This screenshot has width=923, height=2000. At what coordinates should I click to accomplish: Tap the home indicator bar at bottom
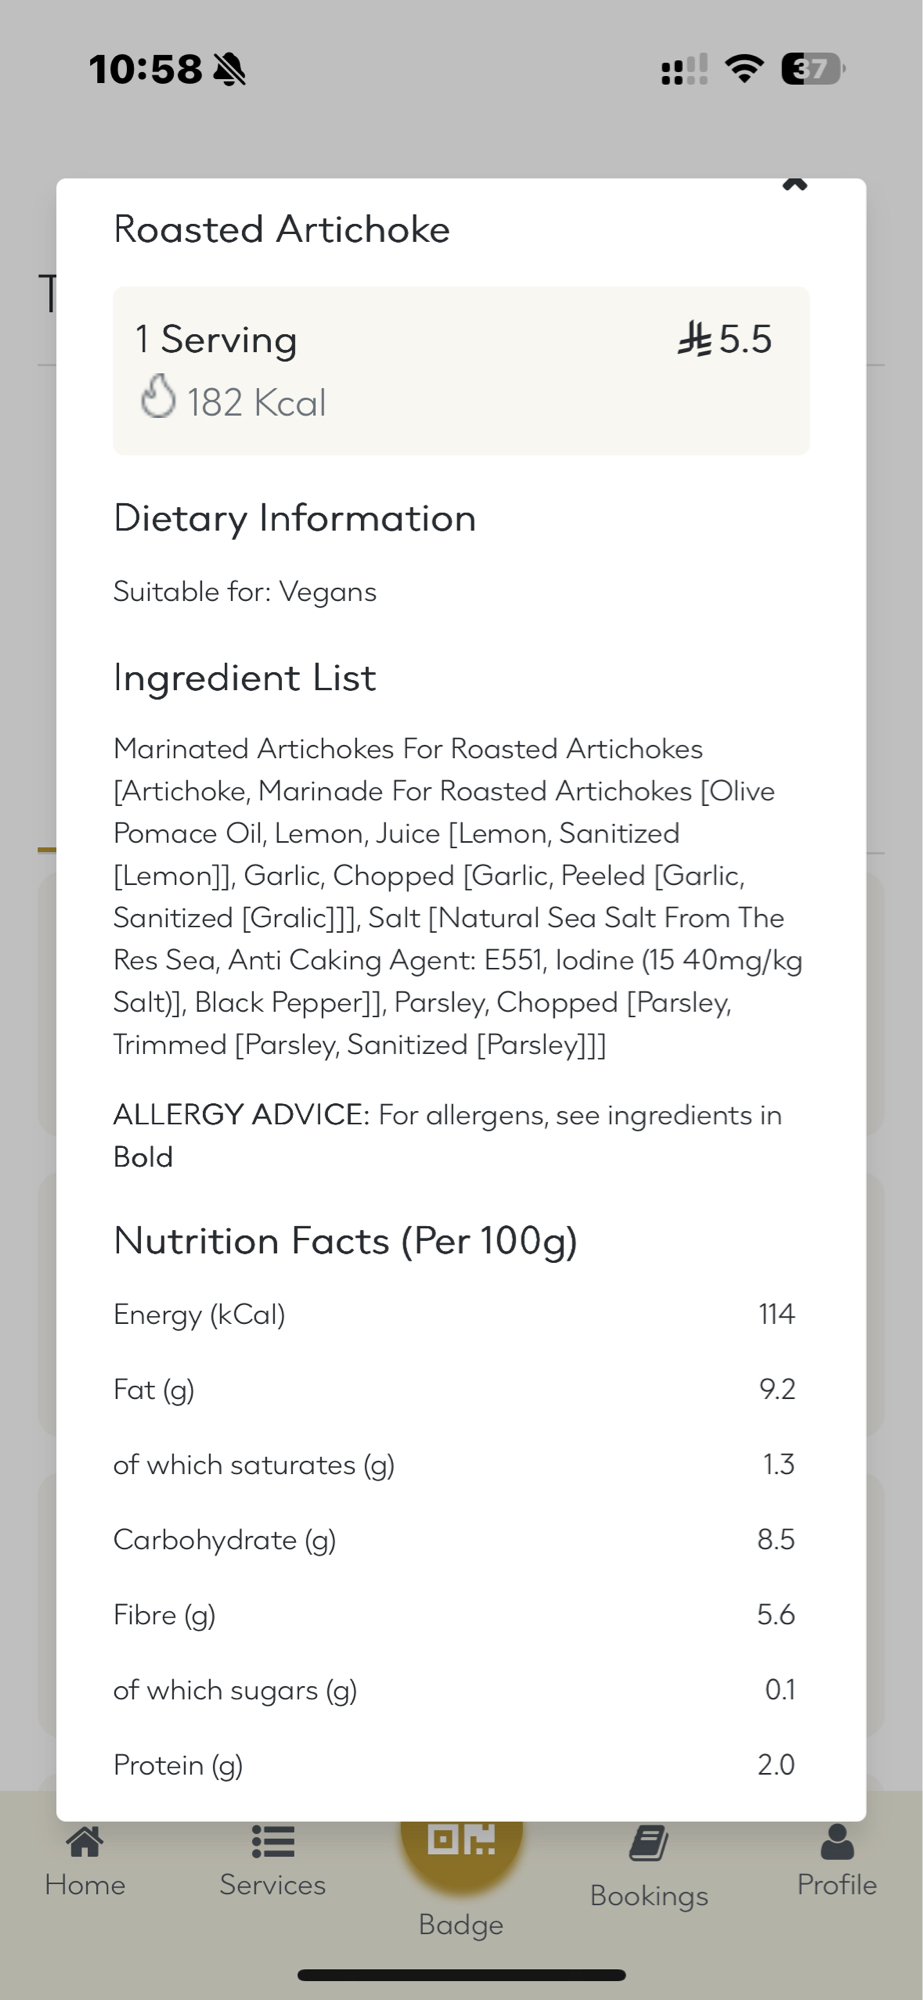tap(461, 1975)
